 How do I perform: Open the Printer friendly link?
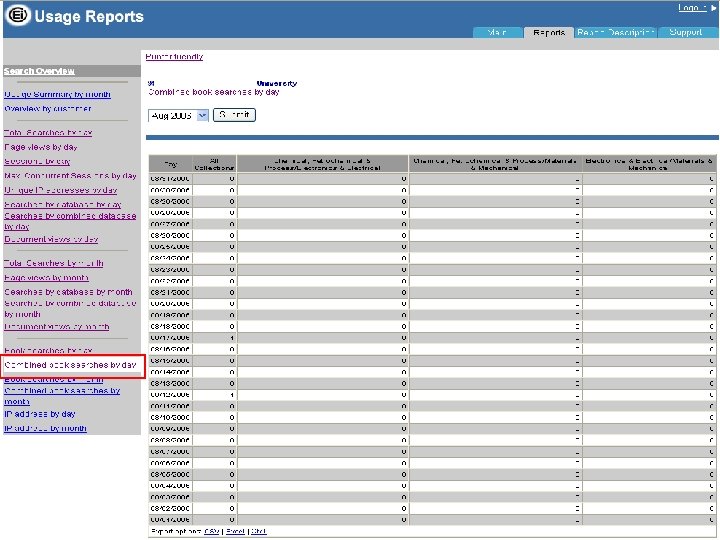pyautogui.click(x=174, y=56)
